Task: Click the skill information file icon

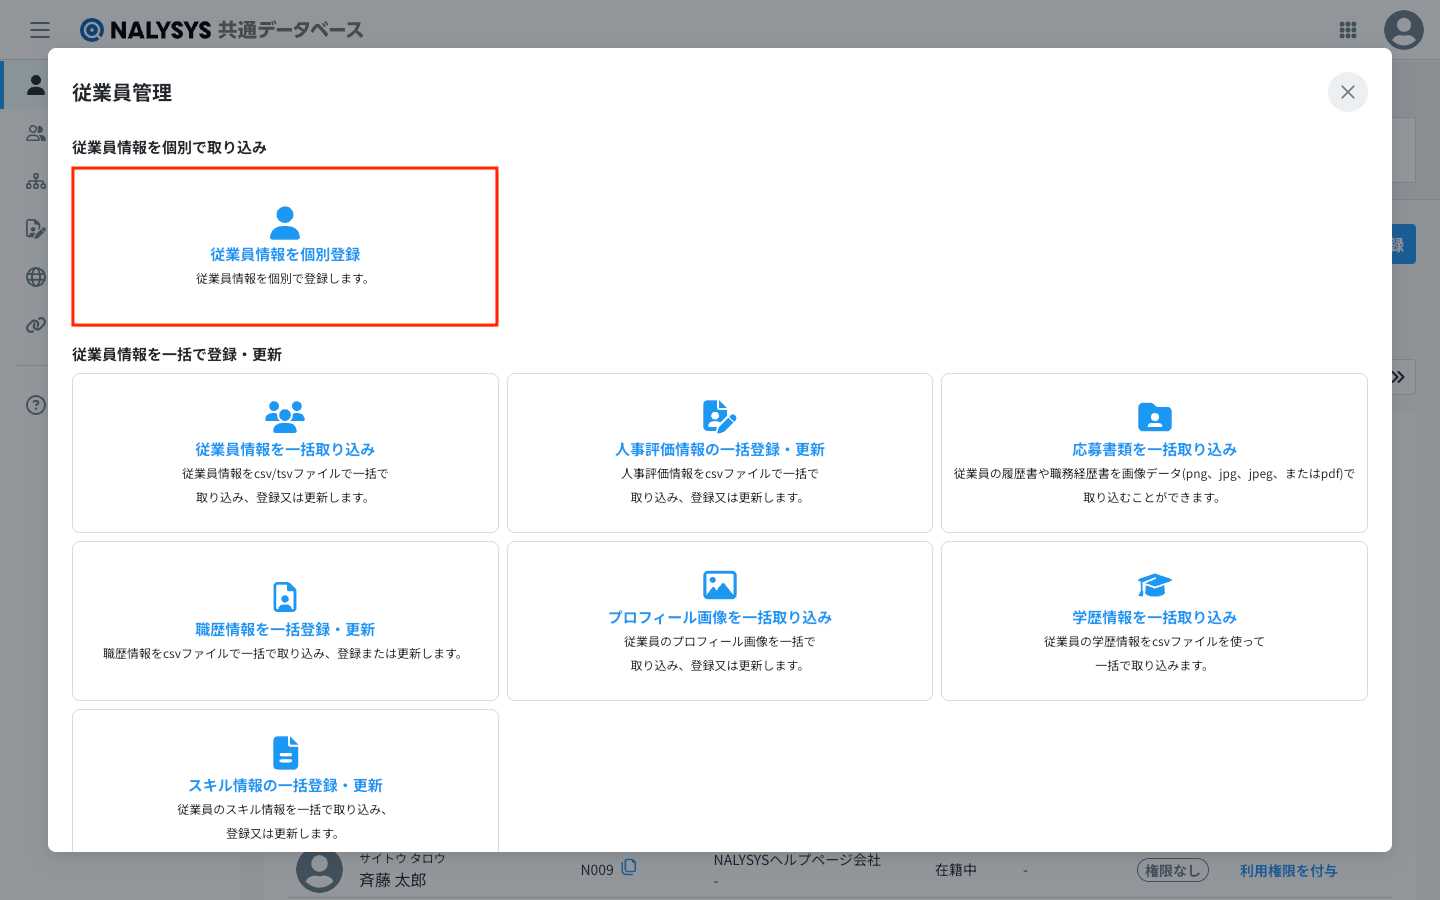Action: click(285, 753)
